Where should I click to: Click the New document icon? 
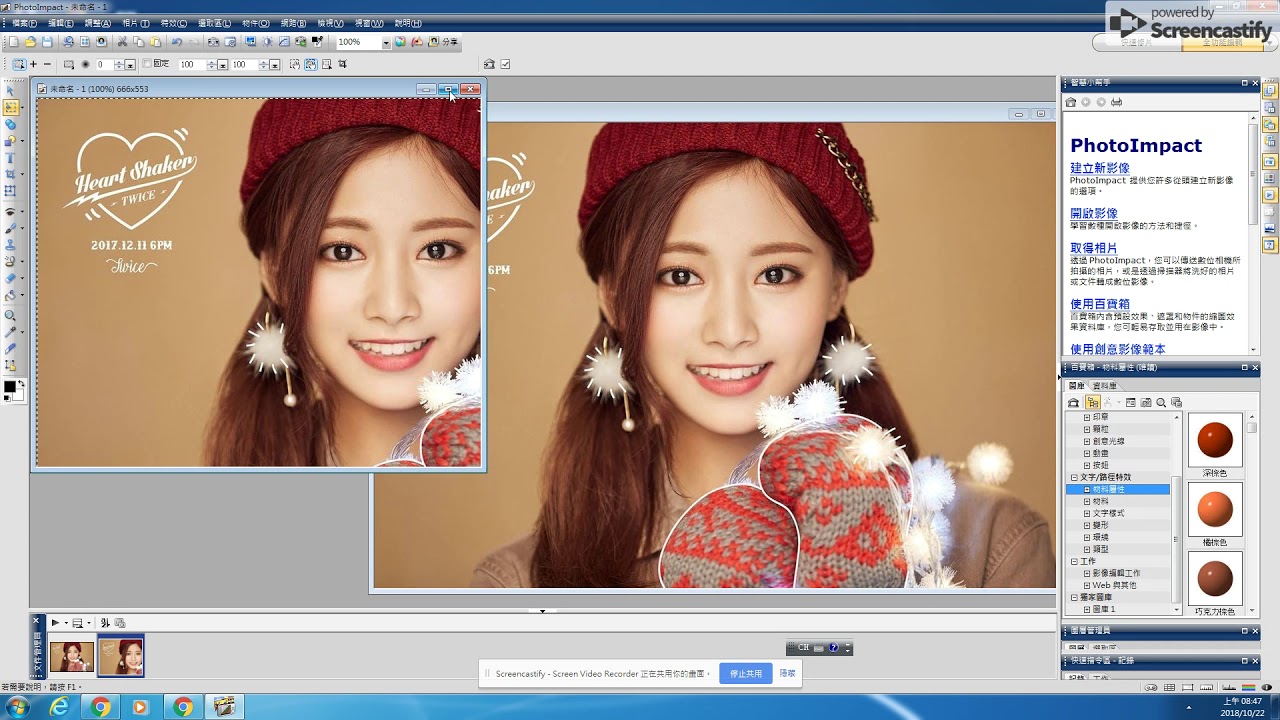14,42
